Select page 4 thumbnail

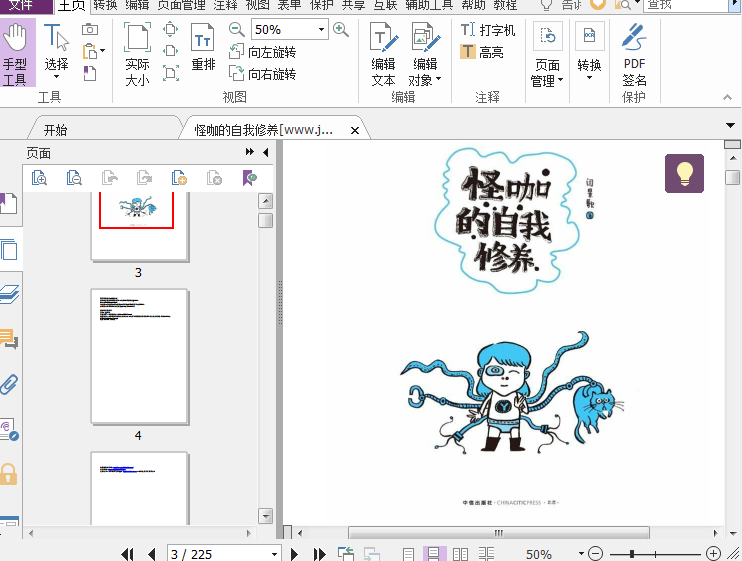pos(140,357)
